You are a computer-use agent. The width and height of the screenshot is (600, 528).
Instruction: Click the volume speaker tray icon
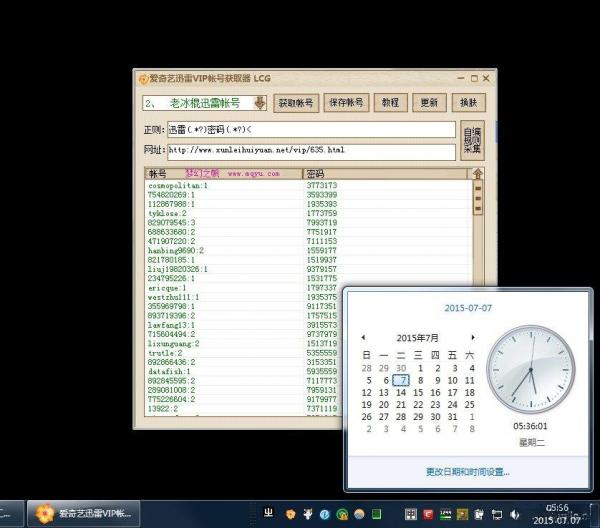(x=515, y=515)
